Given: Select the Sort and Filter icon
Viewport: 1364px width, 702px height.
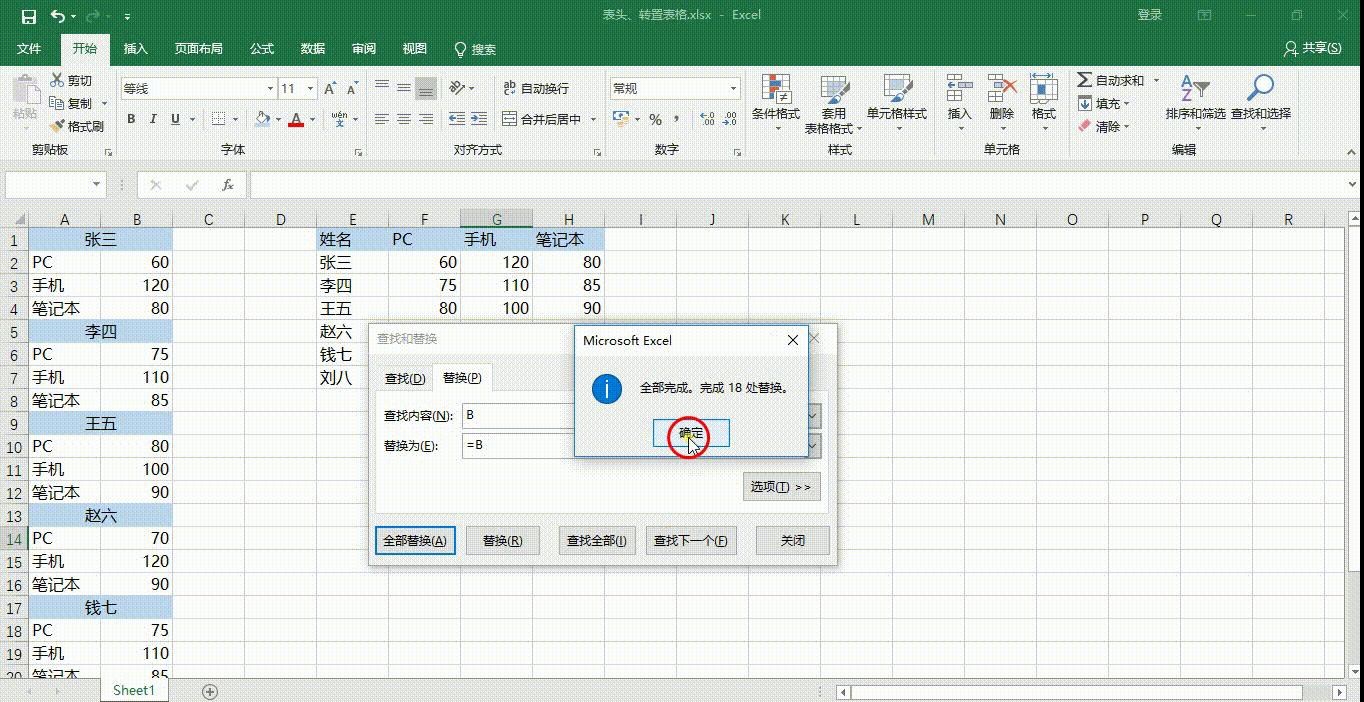Looking at the screenshot, I should pos(1197,100).
